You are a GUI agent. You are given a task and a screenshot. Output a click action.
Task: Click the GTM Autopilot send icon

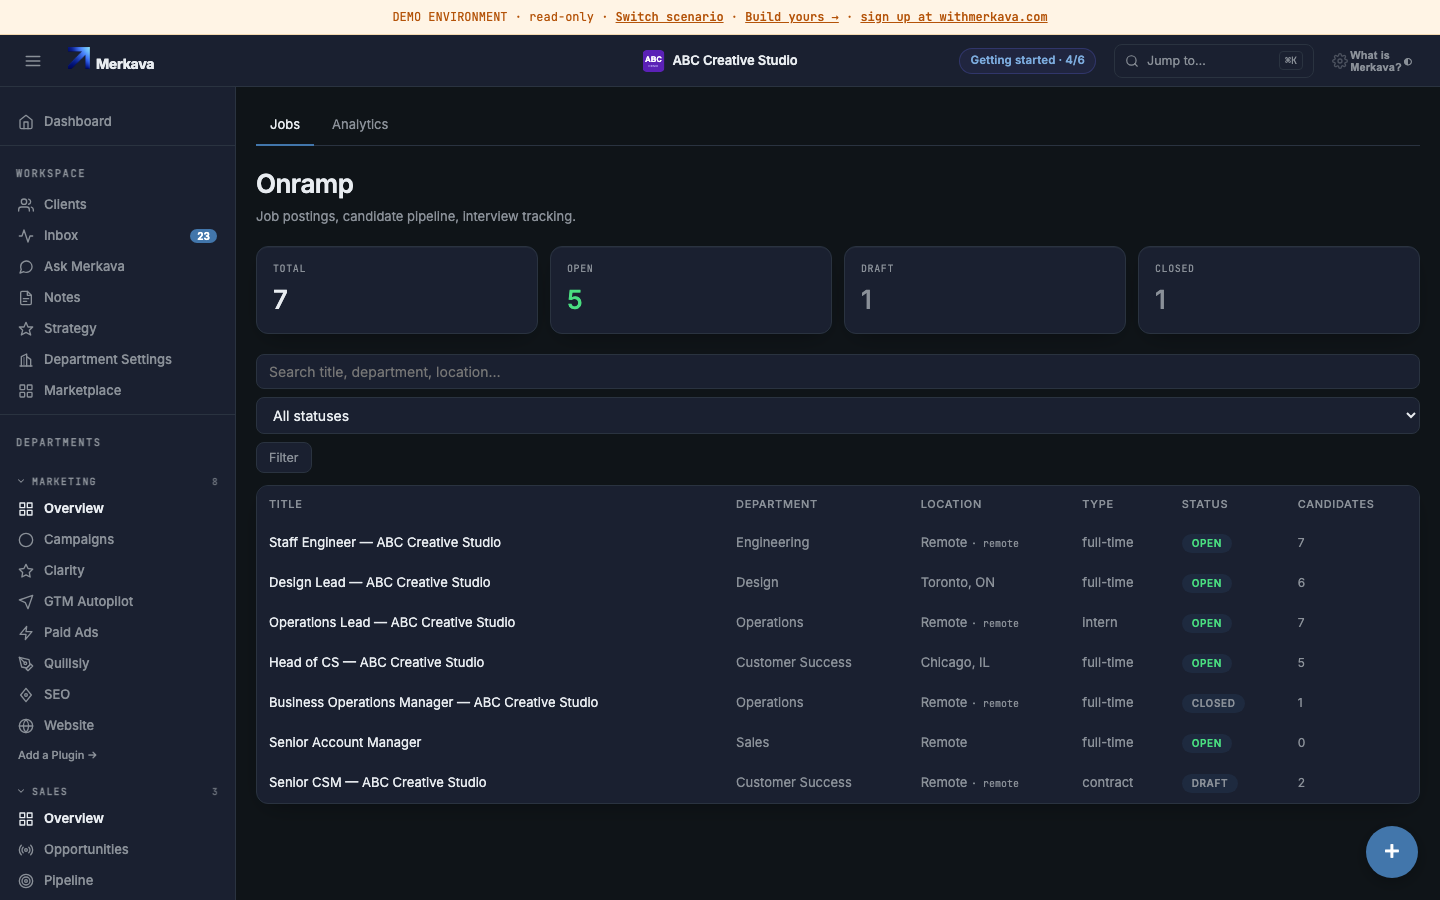[x=26, y=602]
